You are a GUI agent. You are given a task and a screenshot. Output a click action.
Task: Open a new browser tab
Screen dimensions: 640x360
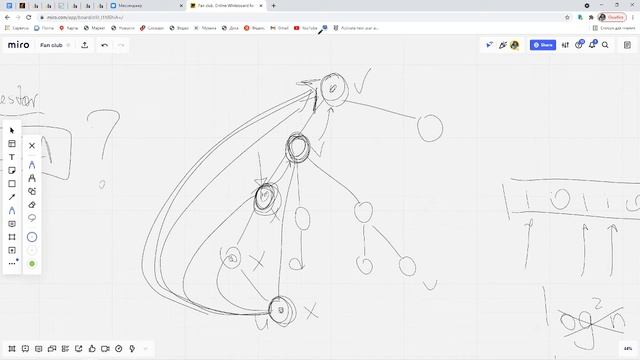click(273, 6)
